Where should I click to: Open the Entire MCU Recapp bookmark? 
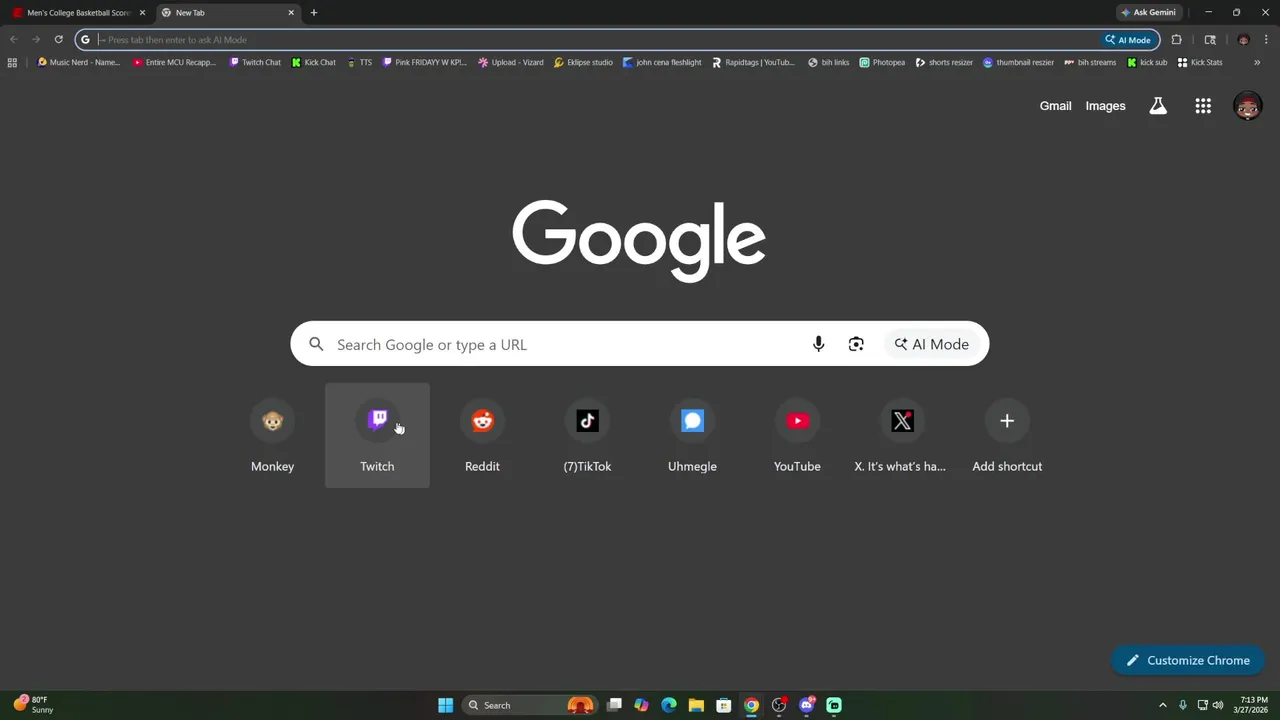[174, 62]
